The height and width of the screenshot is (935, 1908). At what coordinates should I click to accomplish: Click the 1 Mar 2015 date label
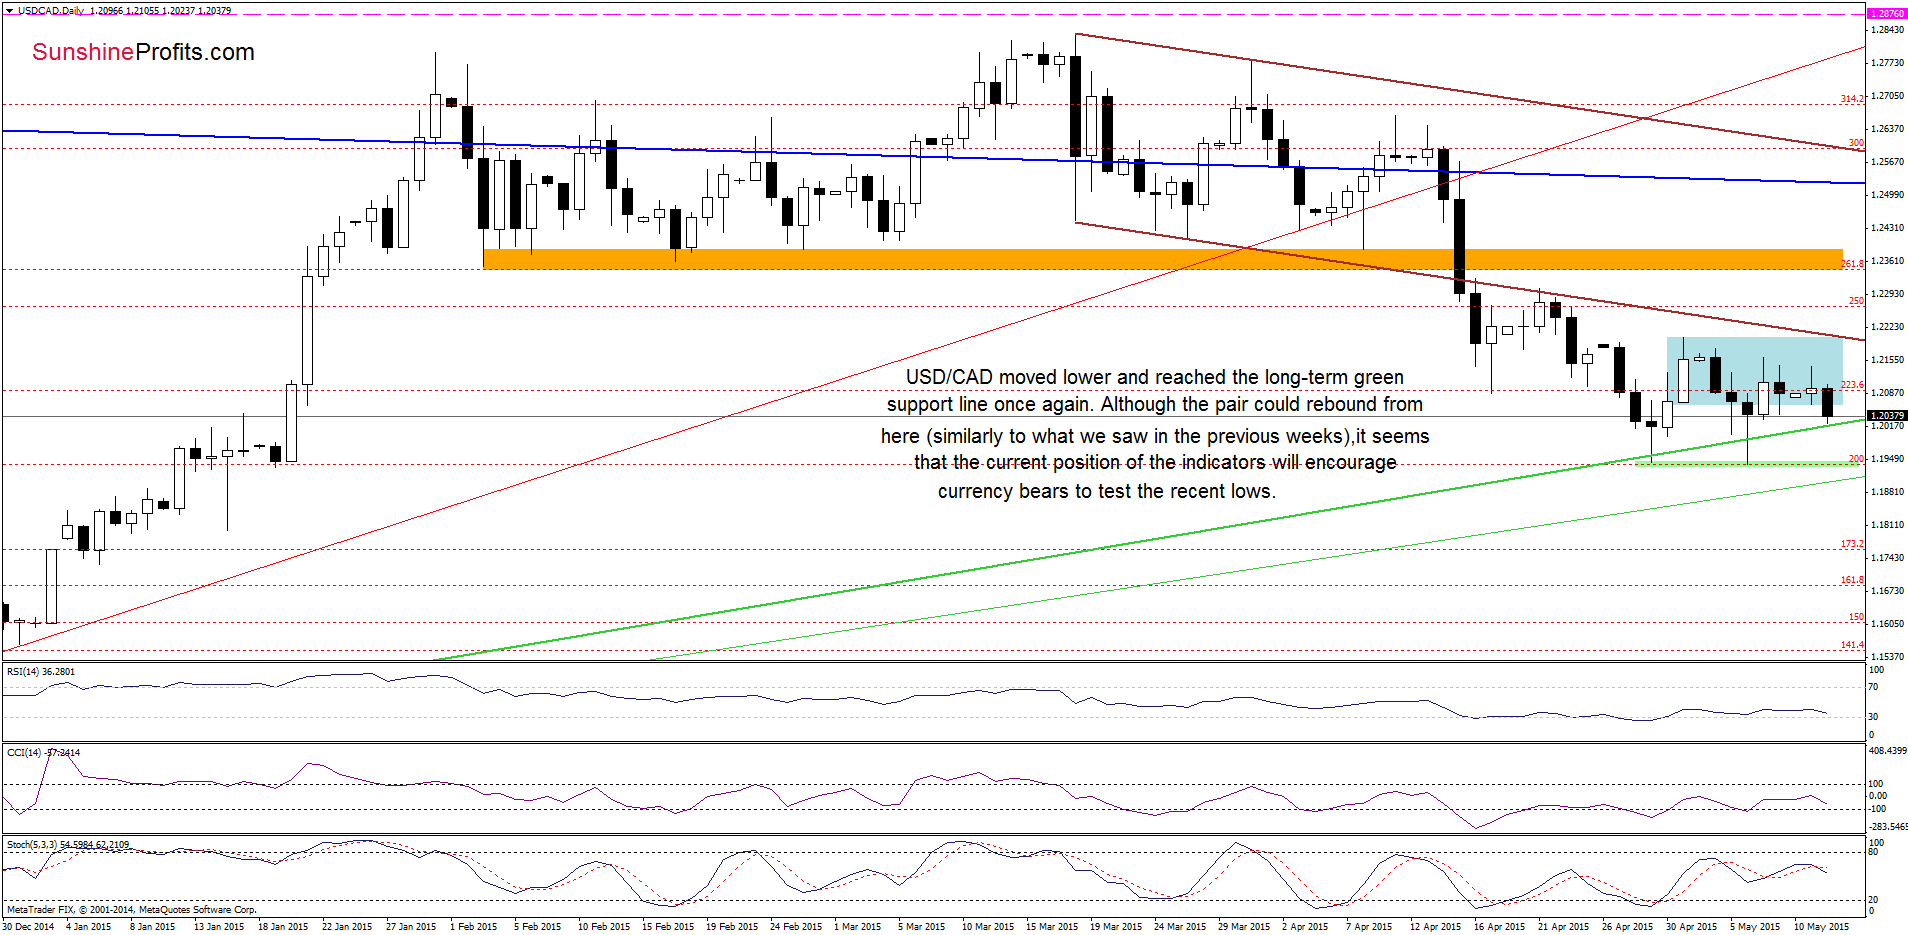857,927
